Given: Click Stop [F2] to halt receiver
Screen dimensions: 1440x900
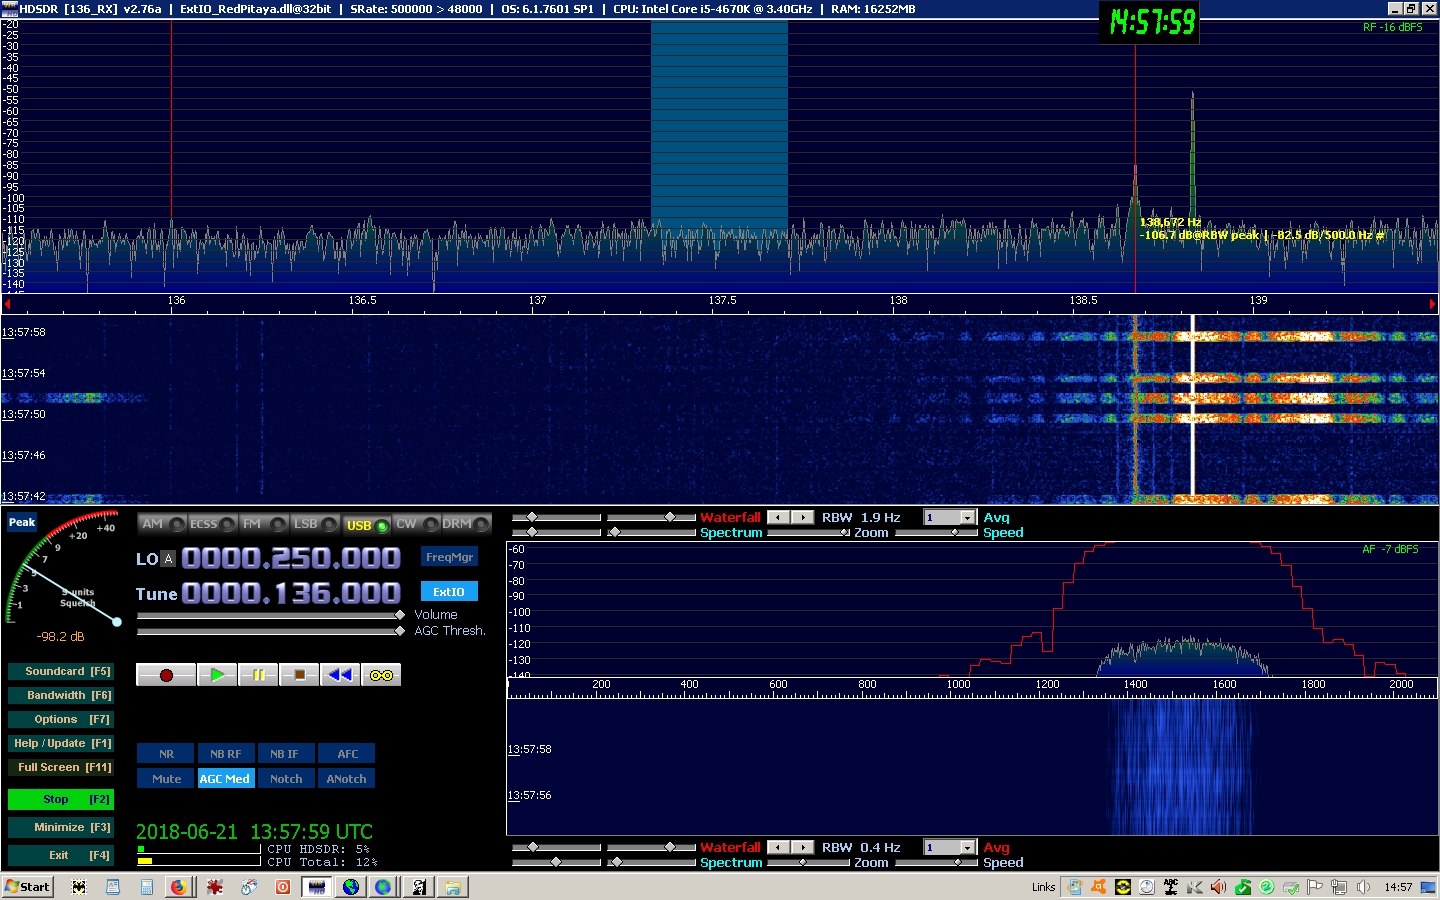Looking at the screenshot, I should pyautogui.click(x=60, y=799).
